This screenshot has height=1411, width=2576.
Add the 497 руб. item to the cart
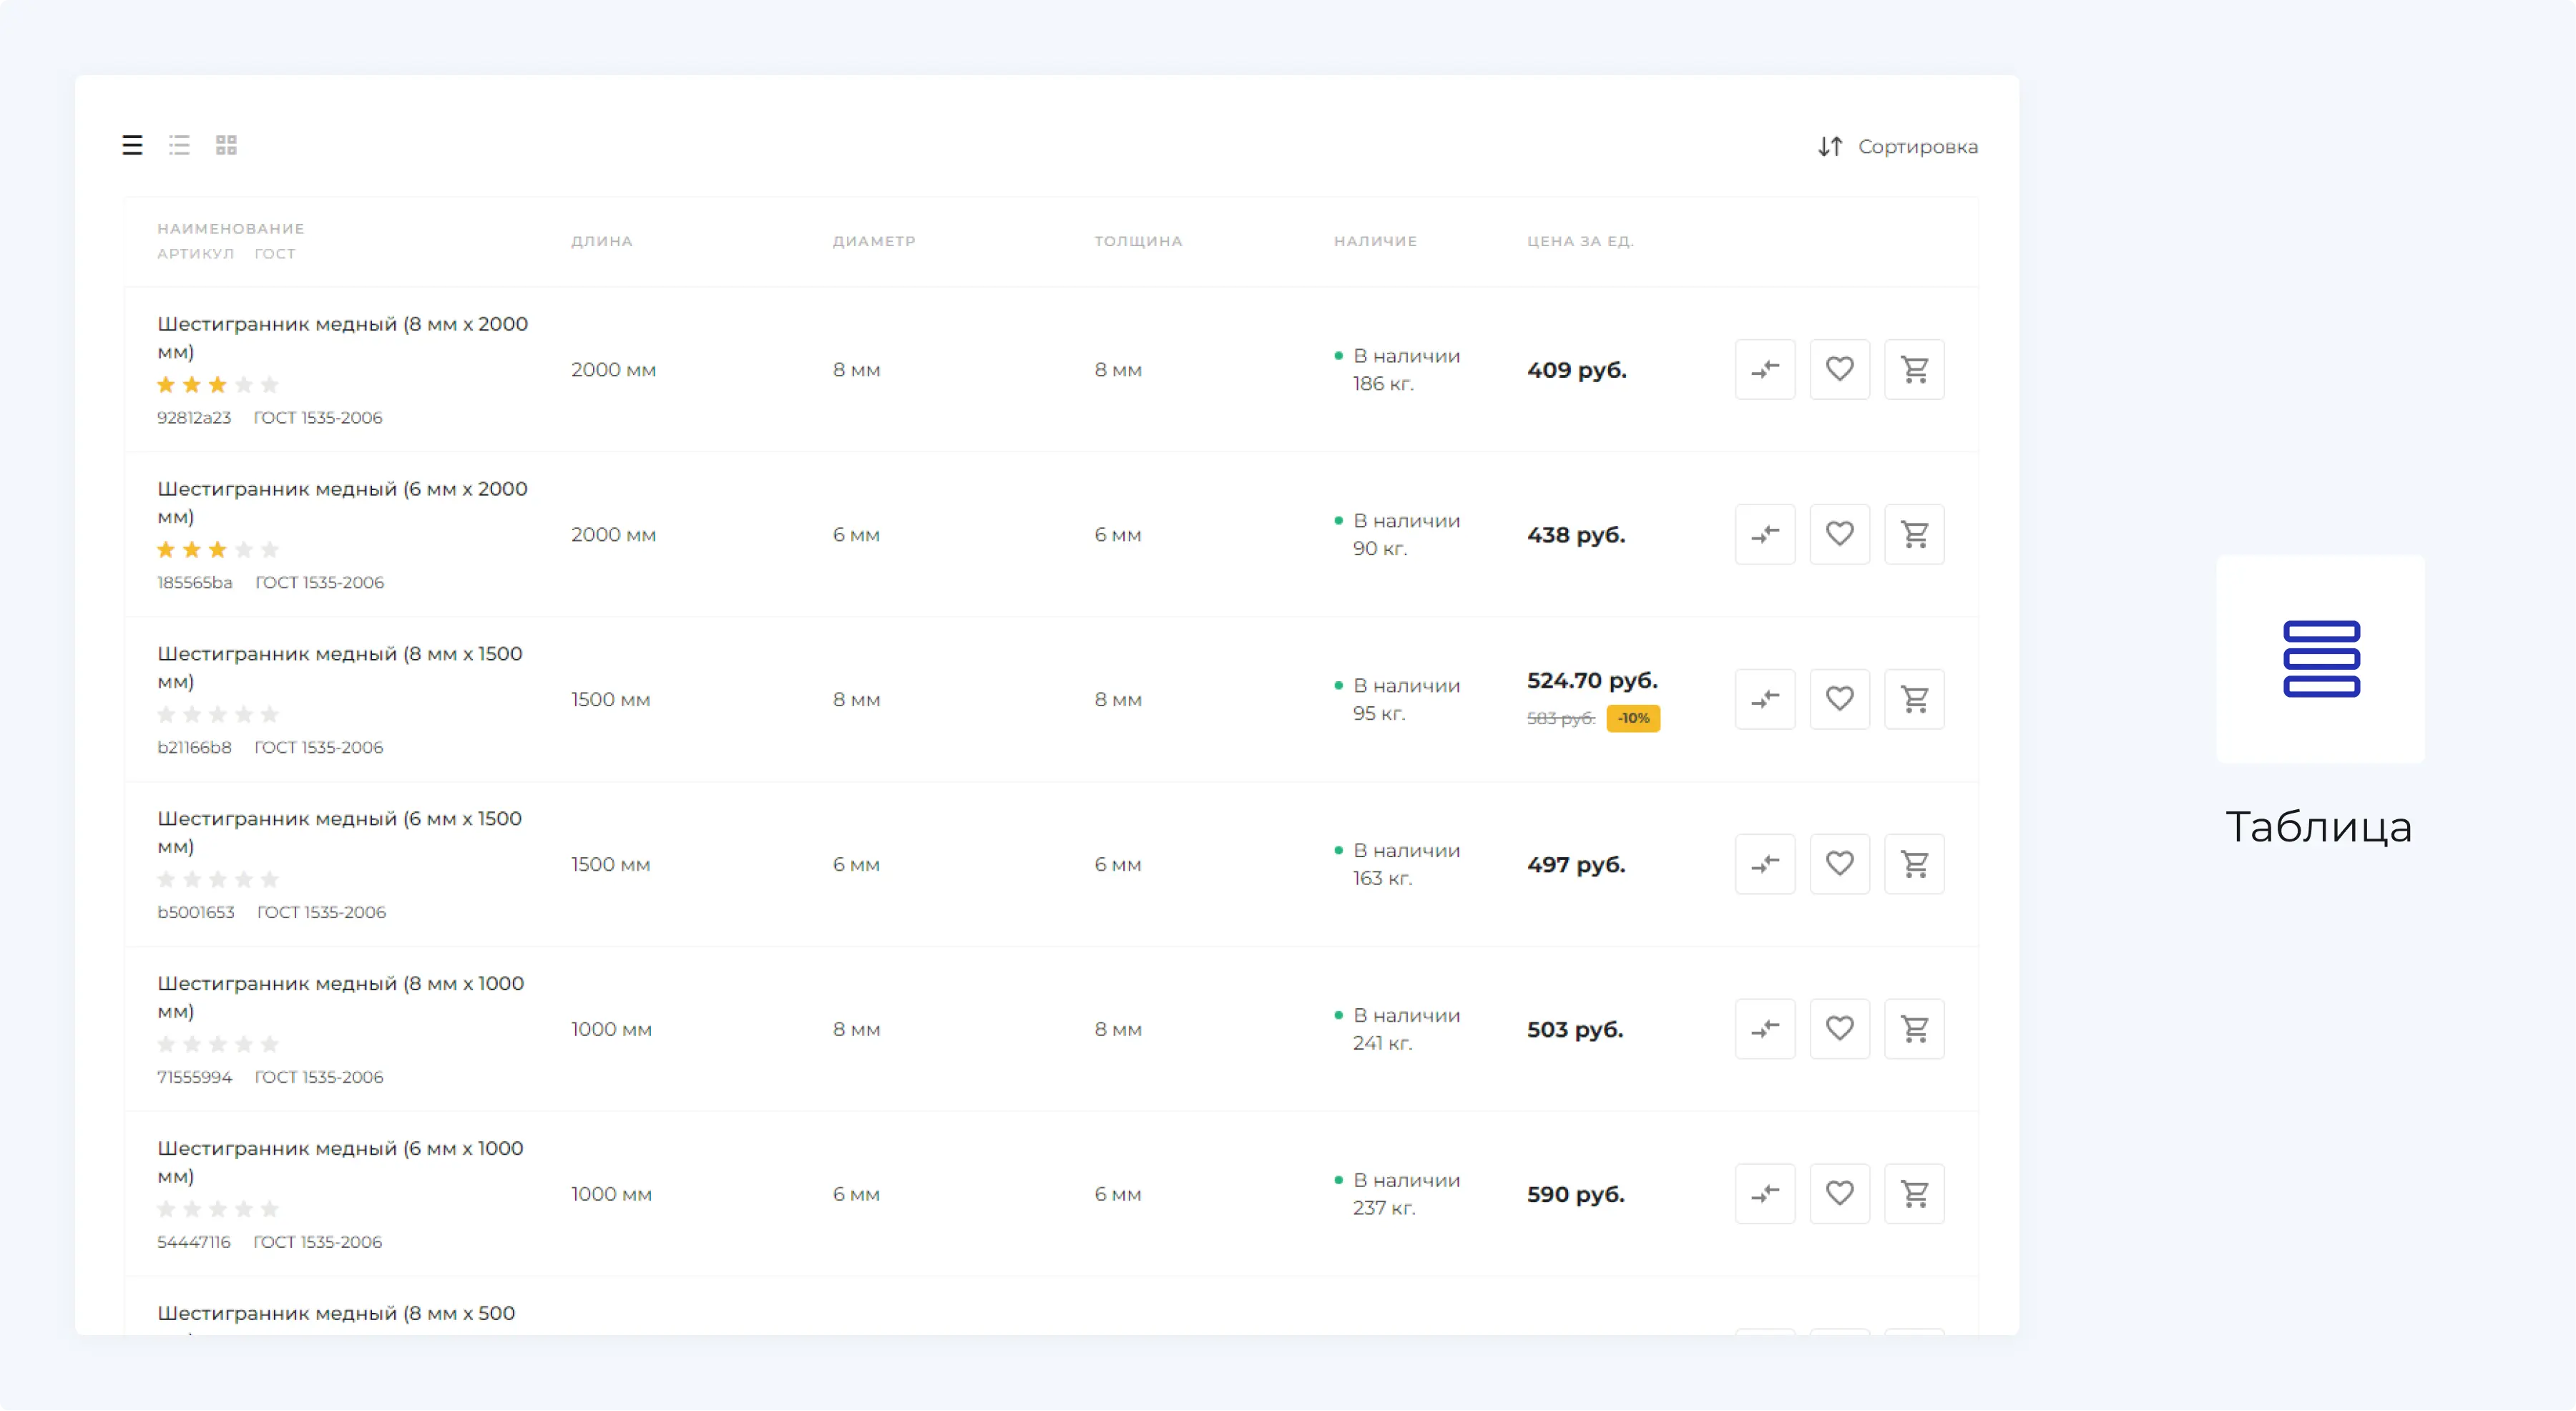click(1914, 864)
